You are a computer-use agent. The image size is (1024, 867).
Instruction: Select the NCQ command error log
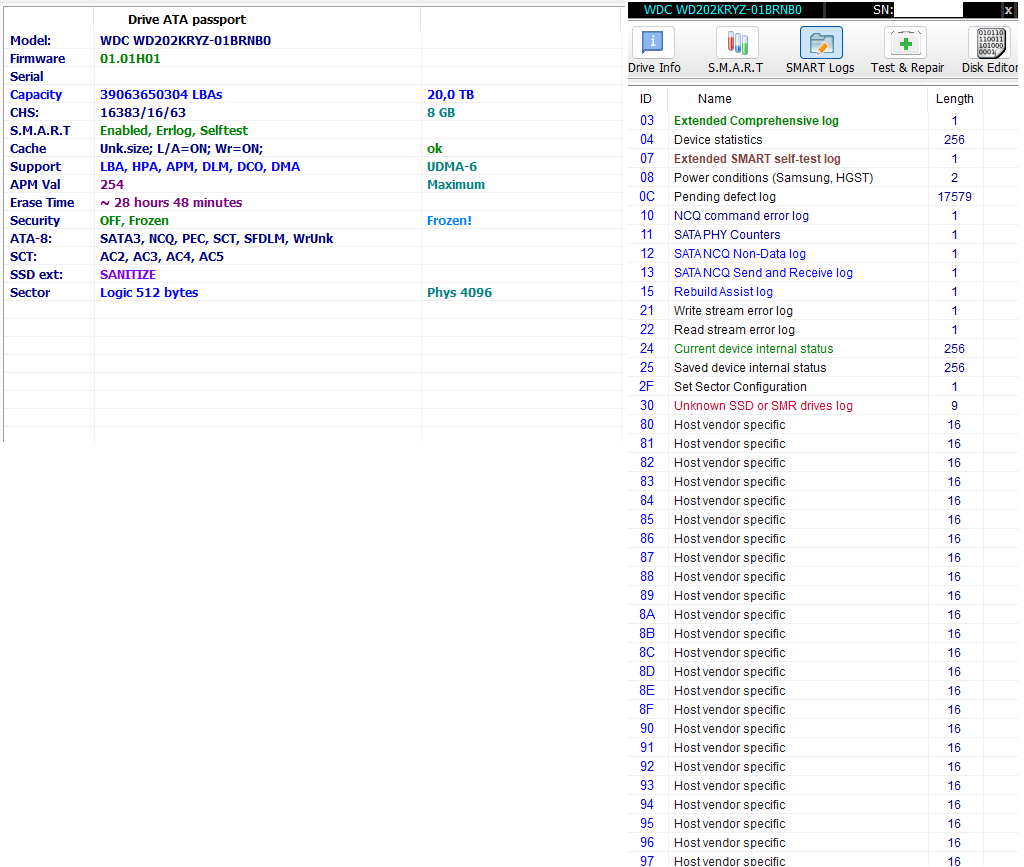tap(823, 215)
